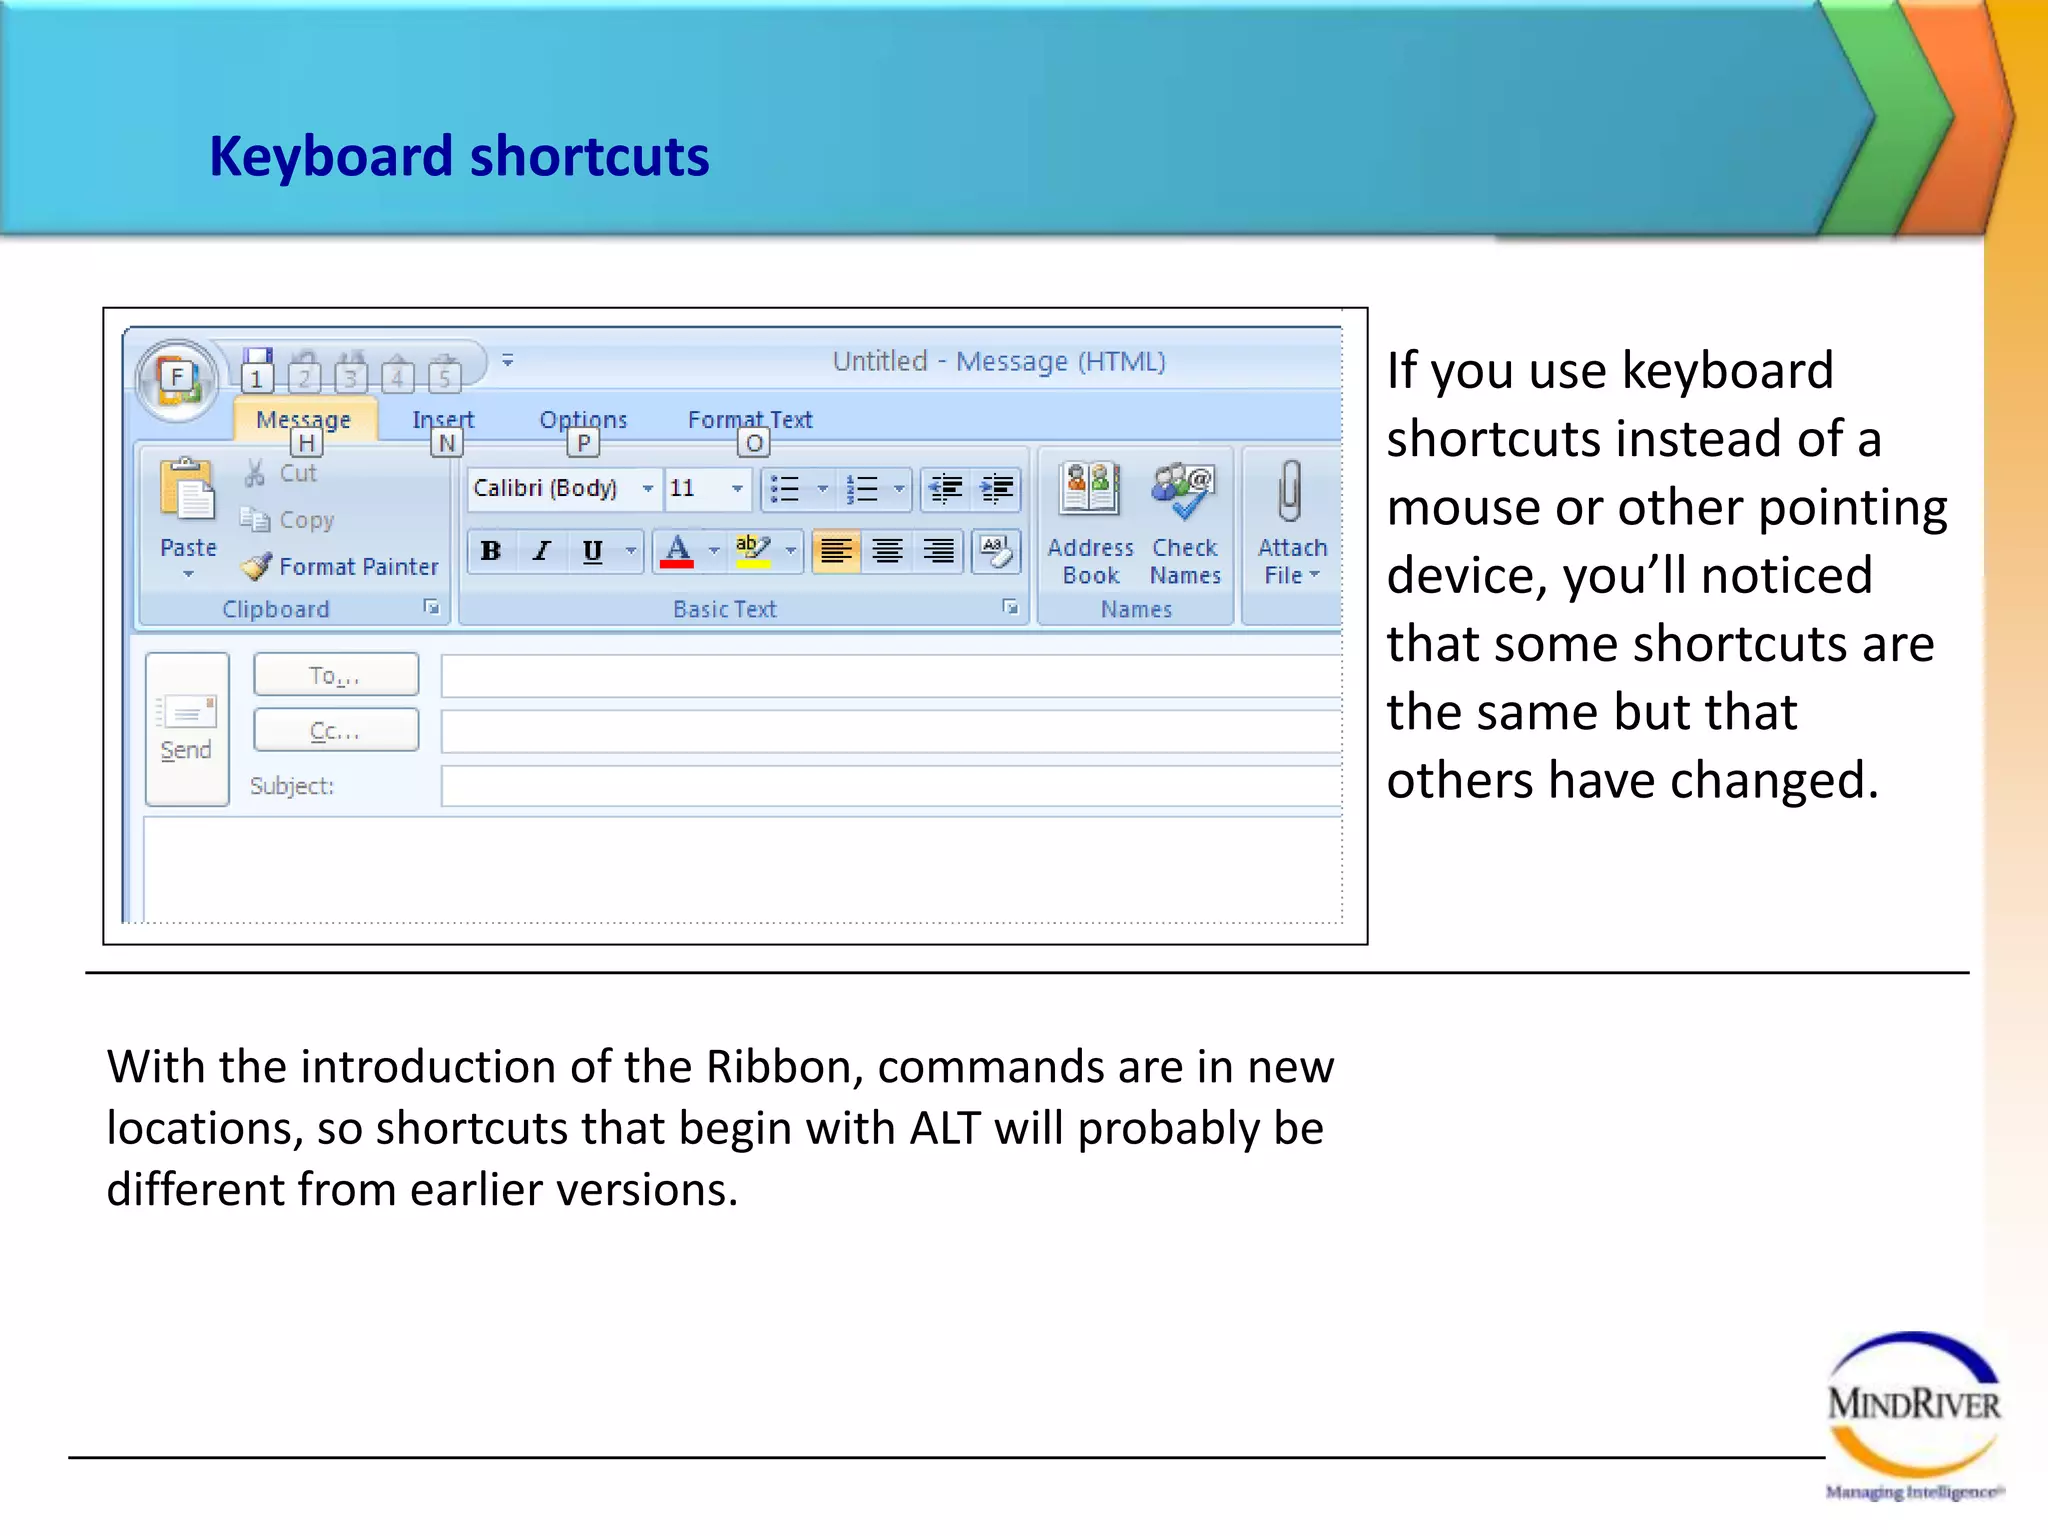This screenshot has height=1536, width=2048.
Task: Click the Cc... button
Action: (336, 730)
